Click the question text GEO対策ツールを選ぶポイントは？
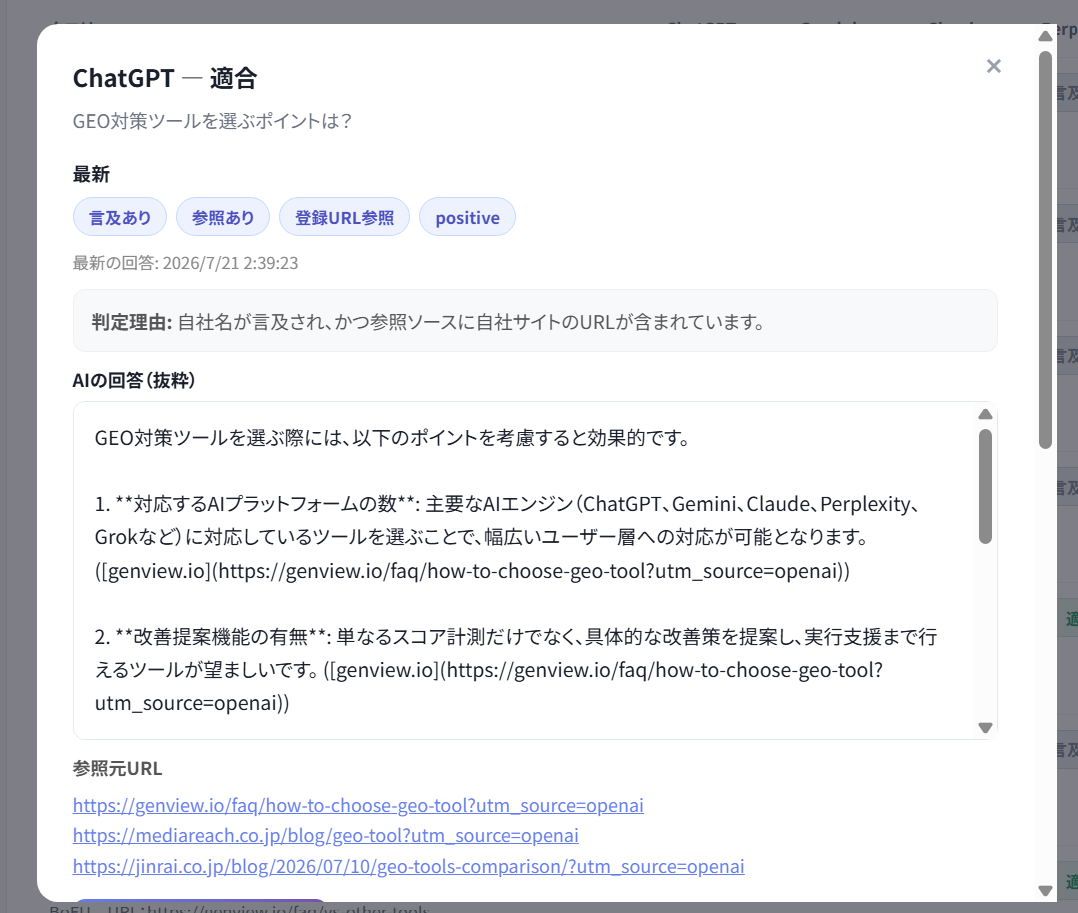 (x=213, y=121)
